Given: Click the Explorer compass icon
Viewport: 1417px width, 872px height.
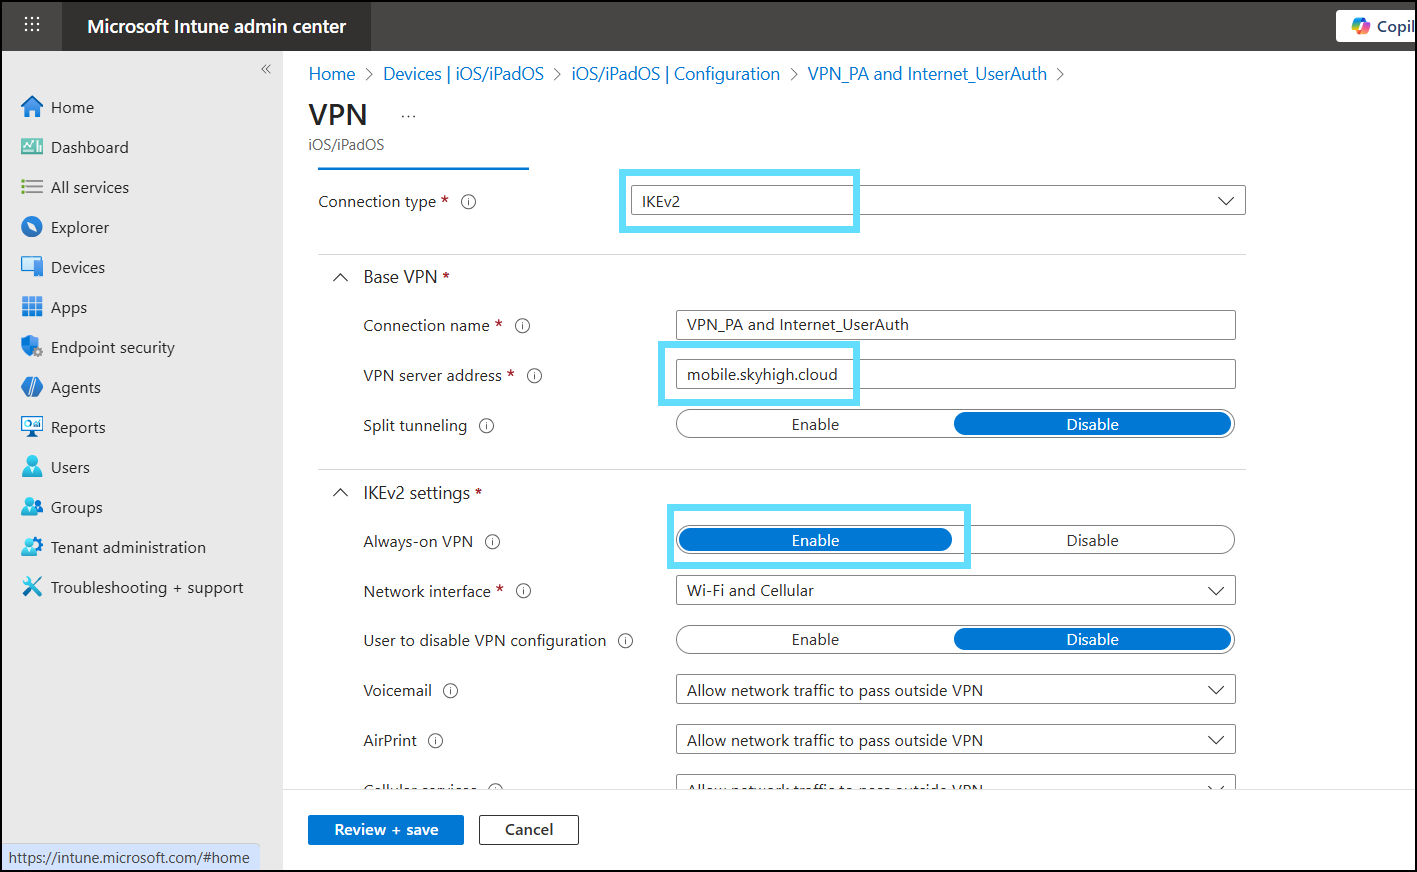Looking at the screenshot, I should point(32,227).
